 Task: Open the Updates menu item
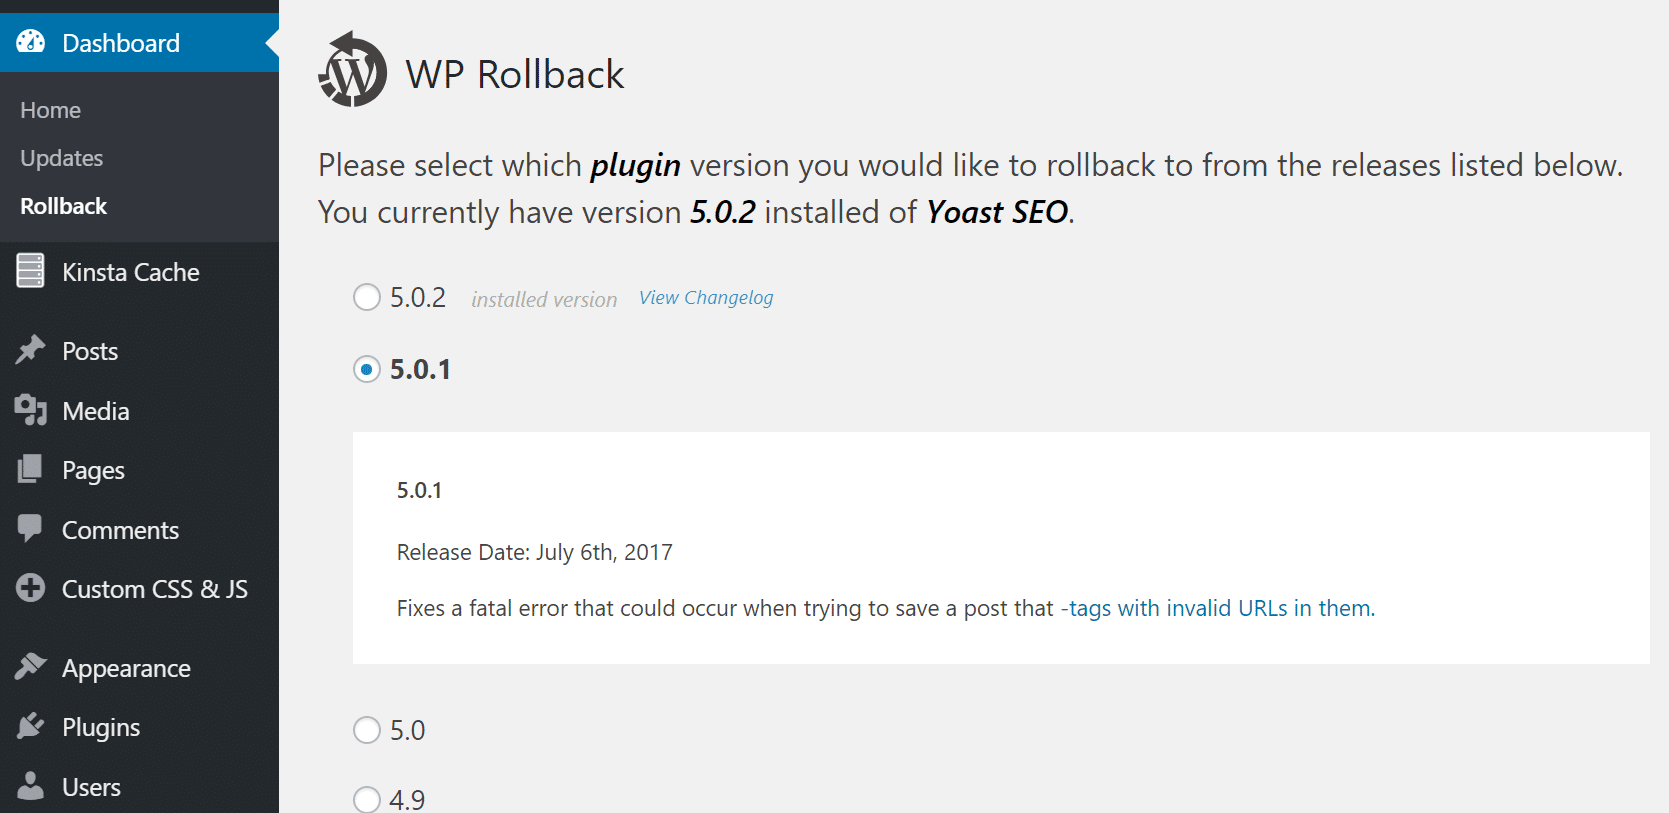[61, 157]
